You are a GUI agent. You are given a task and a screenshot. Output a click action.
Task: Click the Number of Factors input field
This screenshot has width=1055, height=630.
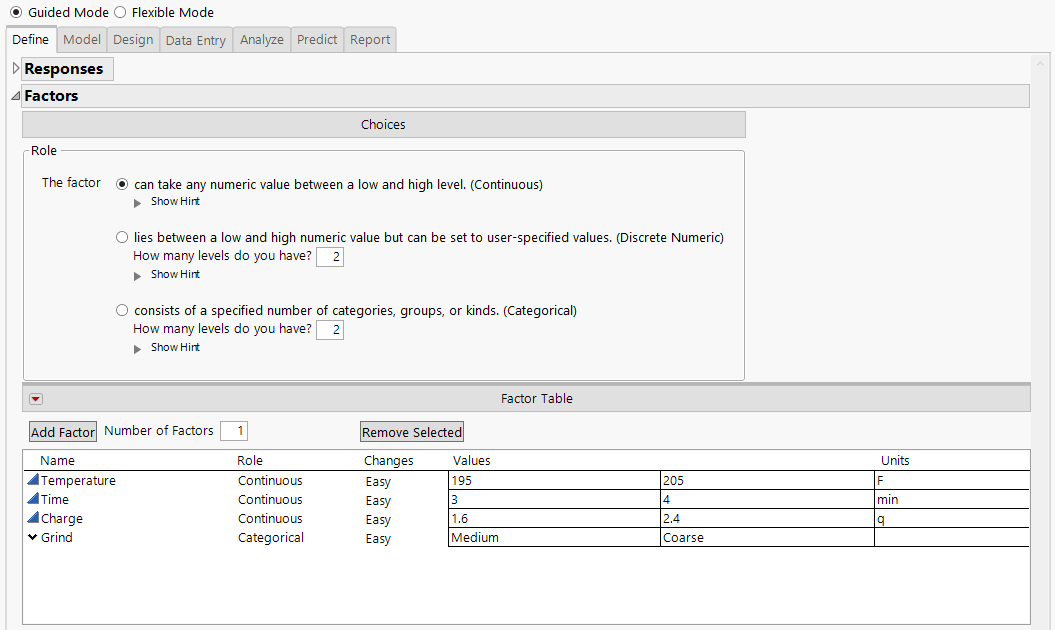pyautogui.click(x=233, y=430)
